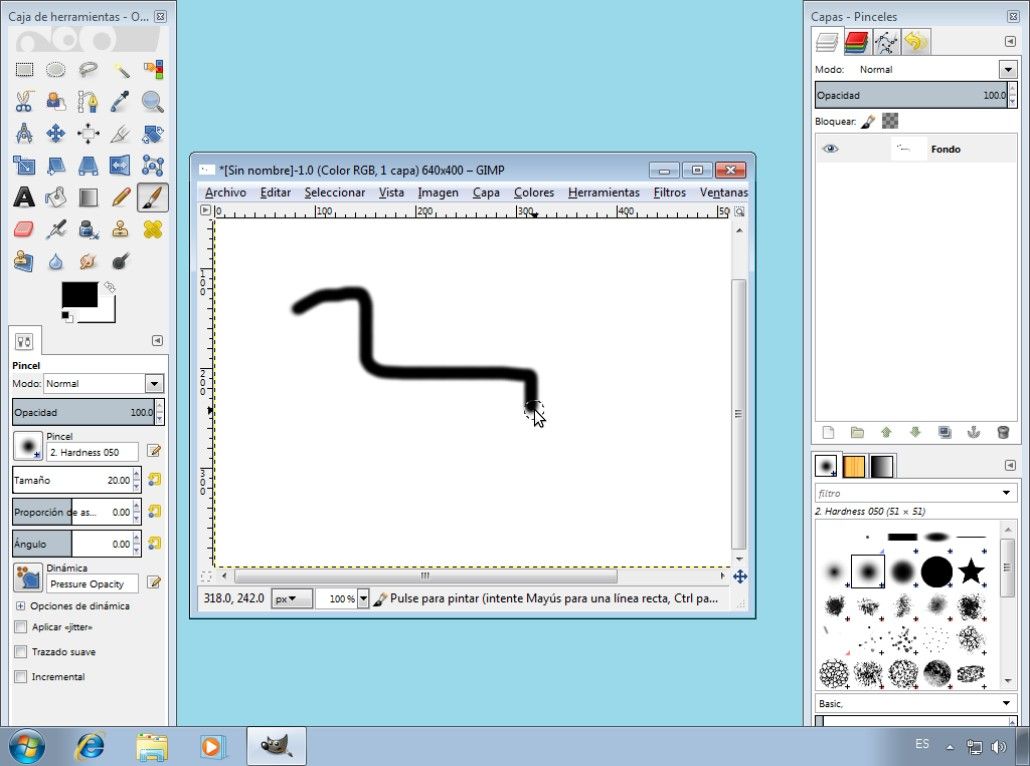Select the Zoom magnifier tool
Screen dimensions: 1030x766
[152, 101]
